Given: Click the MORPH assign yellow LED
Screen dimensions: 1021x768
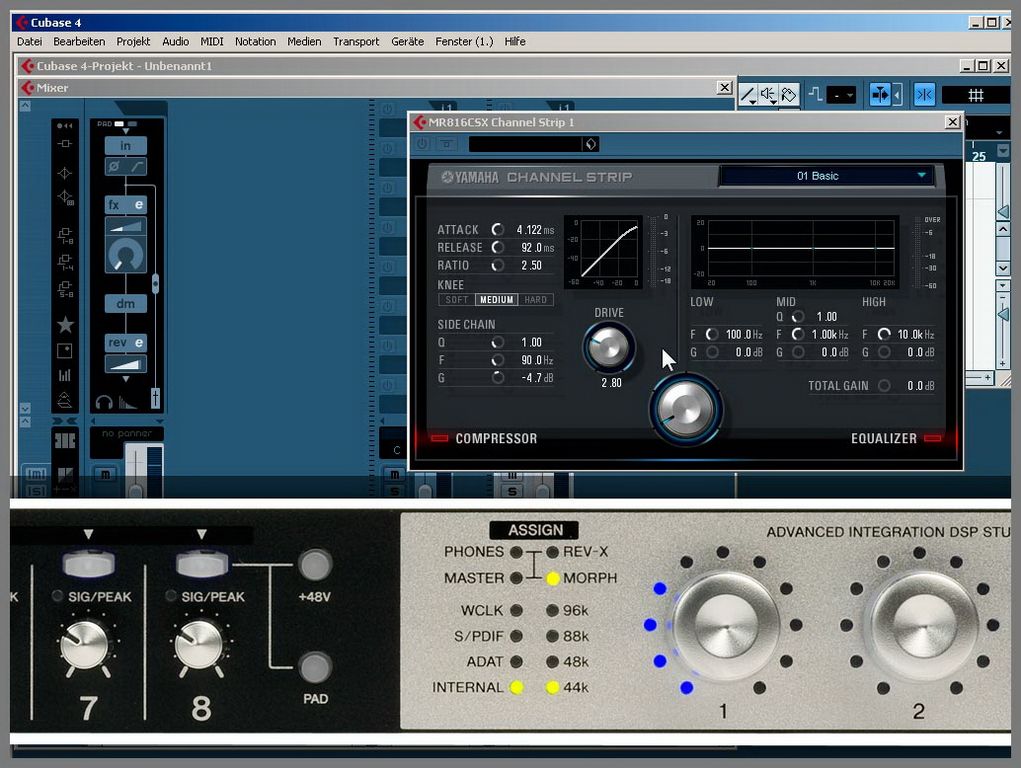Looking at the screenshot, I should tap(553, 578).
